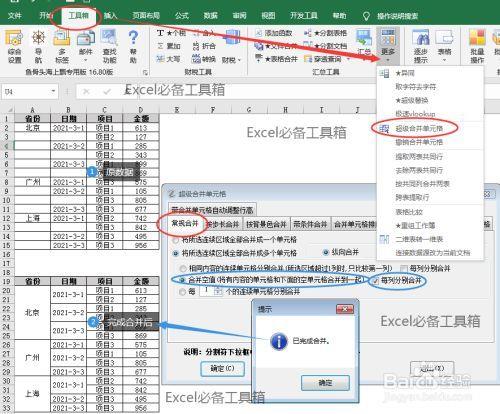Screen dimensions: 500x414
Task: Select radio 相同内容的连续单元格分别合并
Action: point(183,268)
